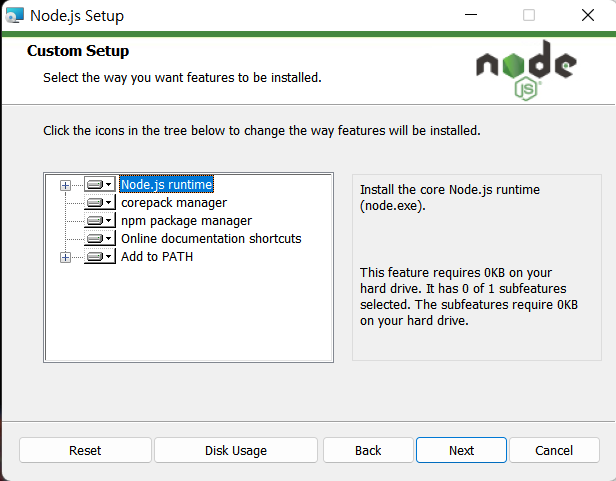Cancel the Node.js setup
The height and width of the screenshot is (481, 616).
(x=554, y=450)
